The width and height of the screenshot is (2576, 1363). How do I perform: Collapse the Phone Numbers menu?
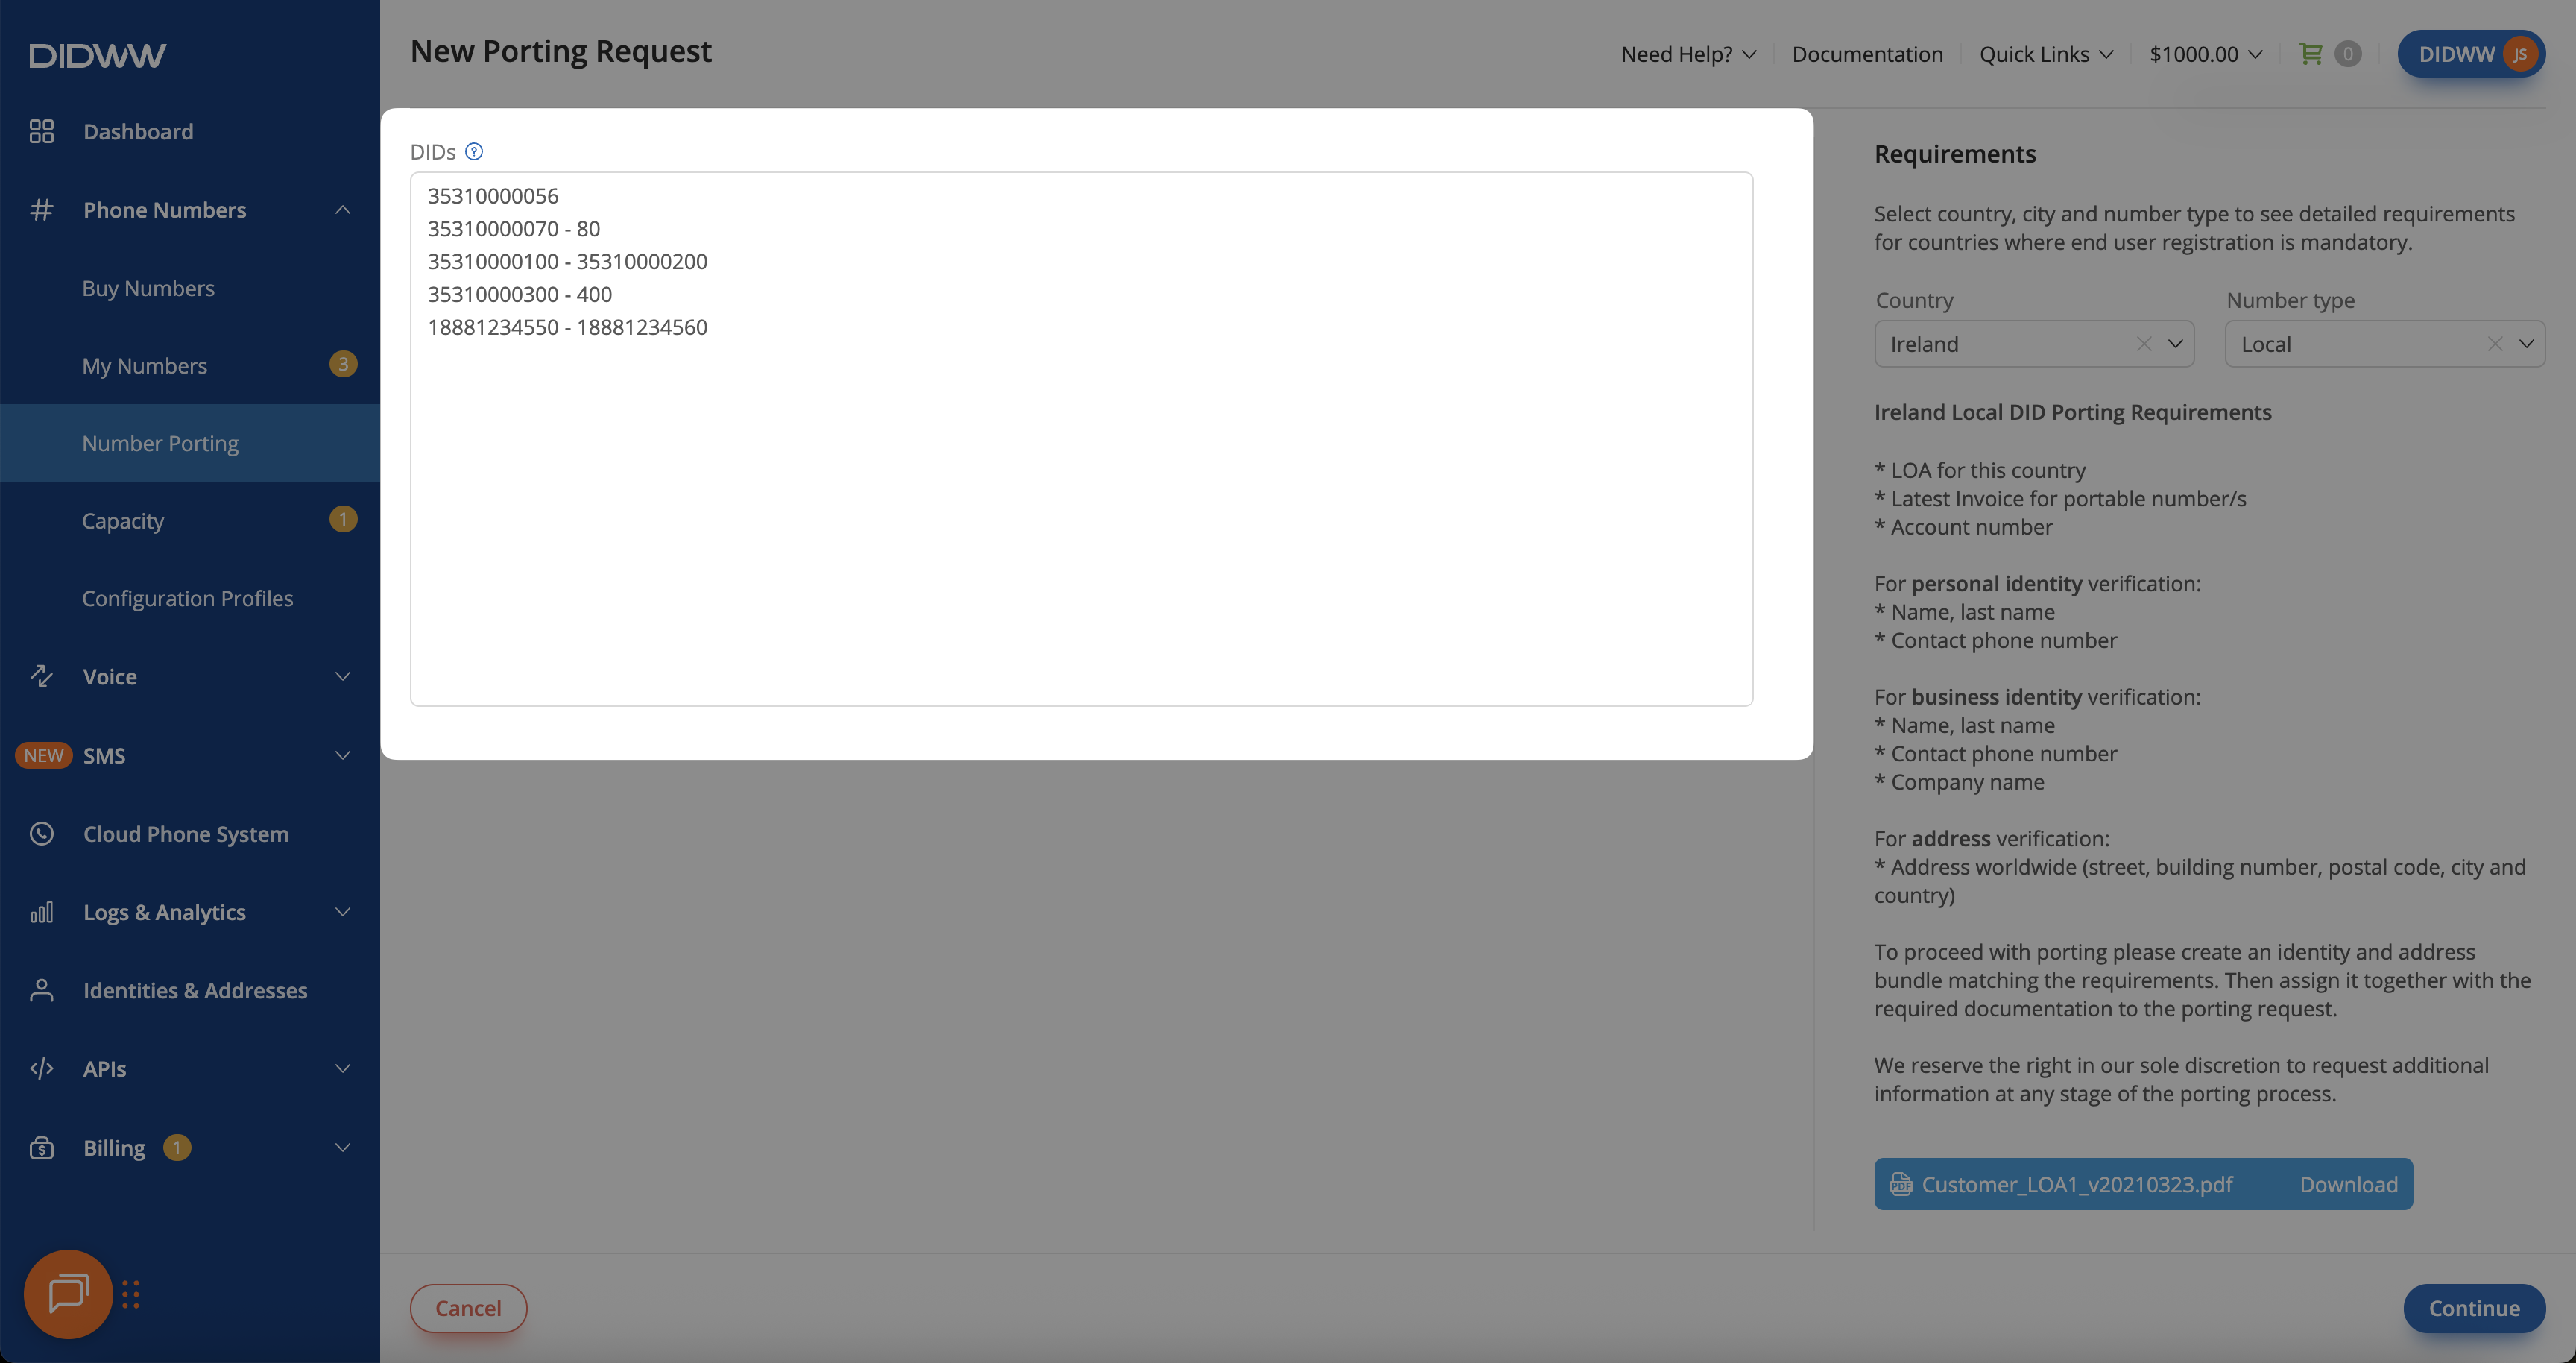point(342,210)
